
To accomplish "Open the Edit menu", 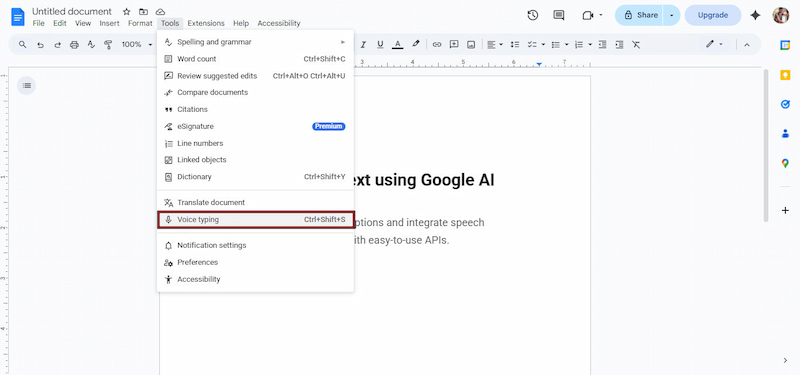I will (60, 23).
